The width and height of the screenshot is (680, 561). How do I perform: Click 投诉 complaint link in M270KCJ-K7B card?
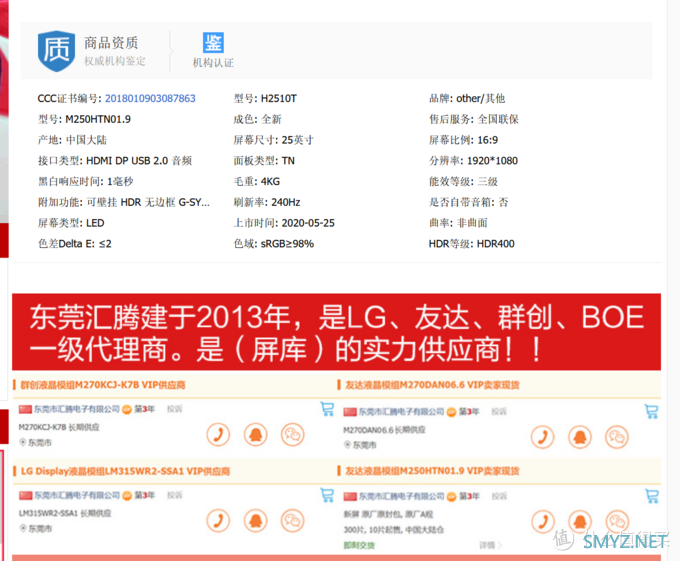point(175,409)
